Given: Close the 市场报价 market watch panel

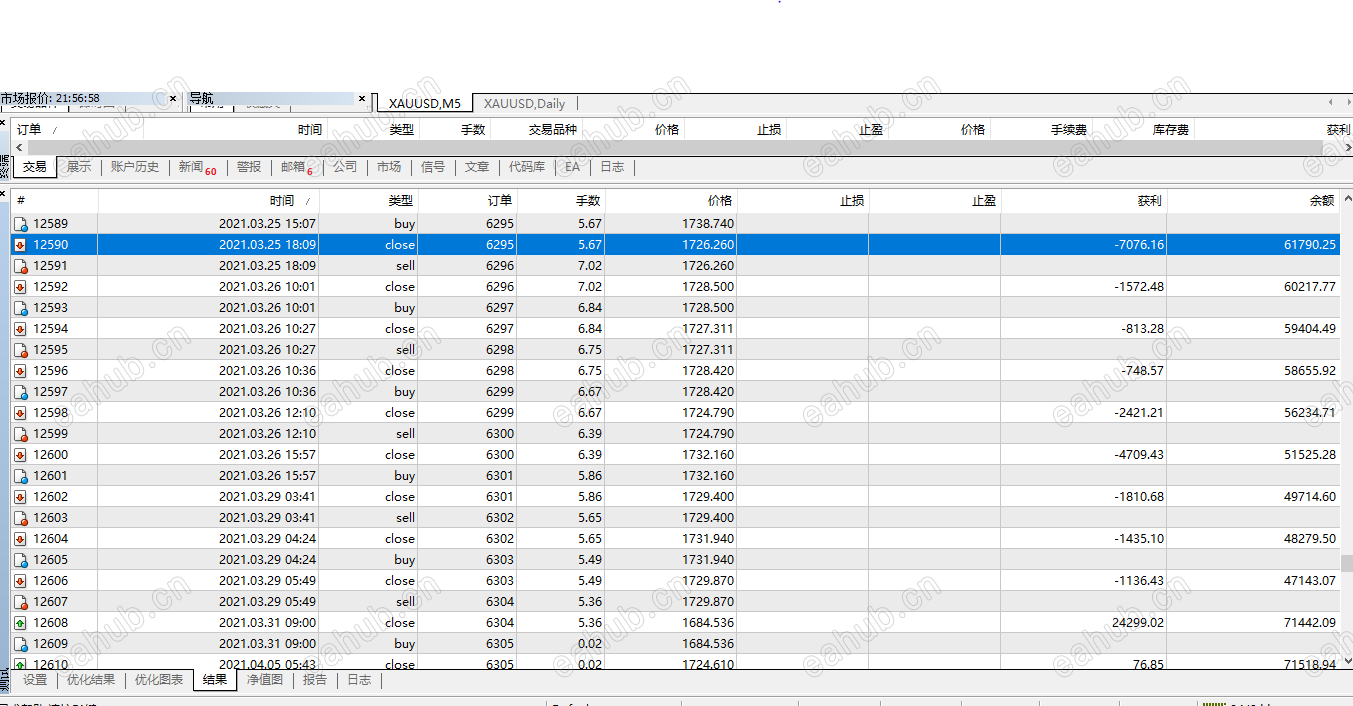Looking at the screenshot, I should click(173, 98).
